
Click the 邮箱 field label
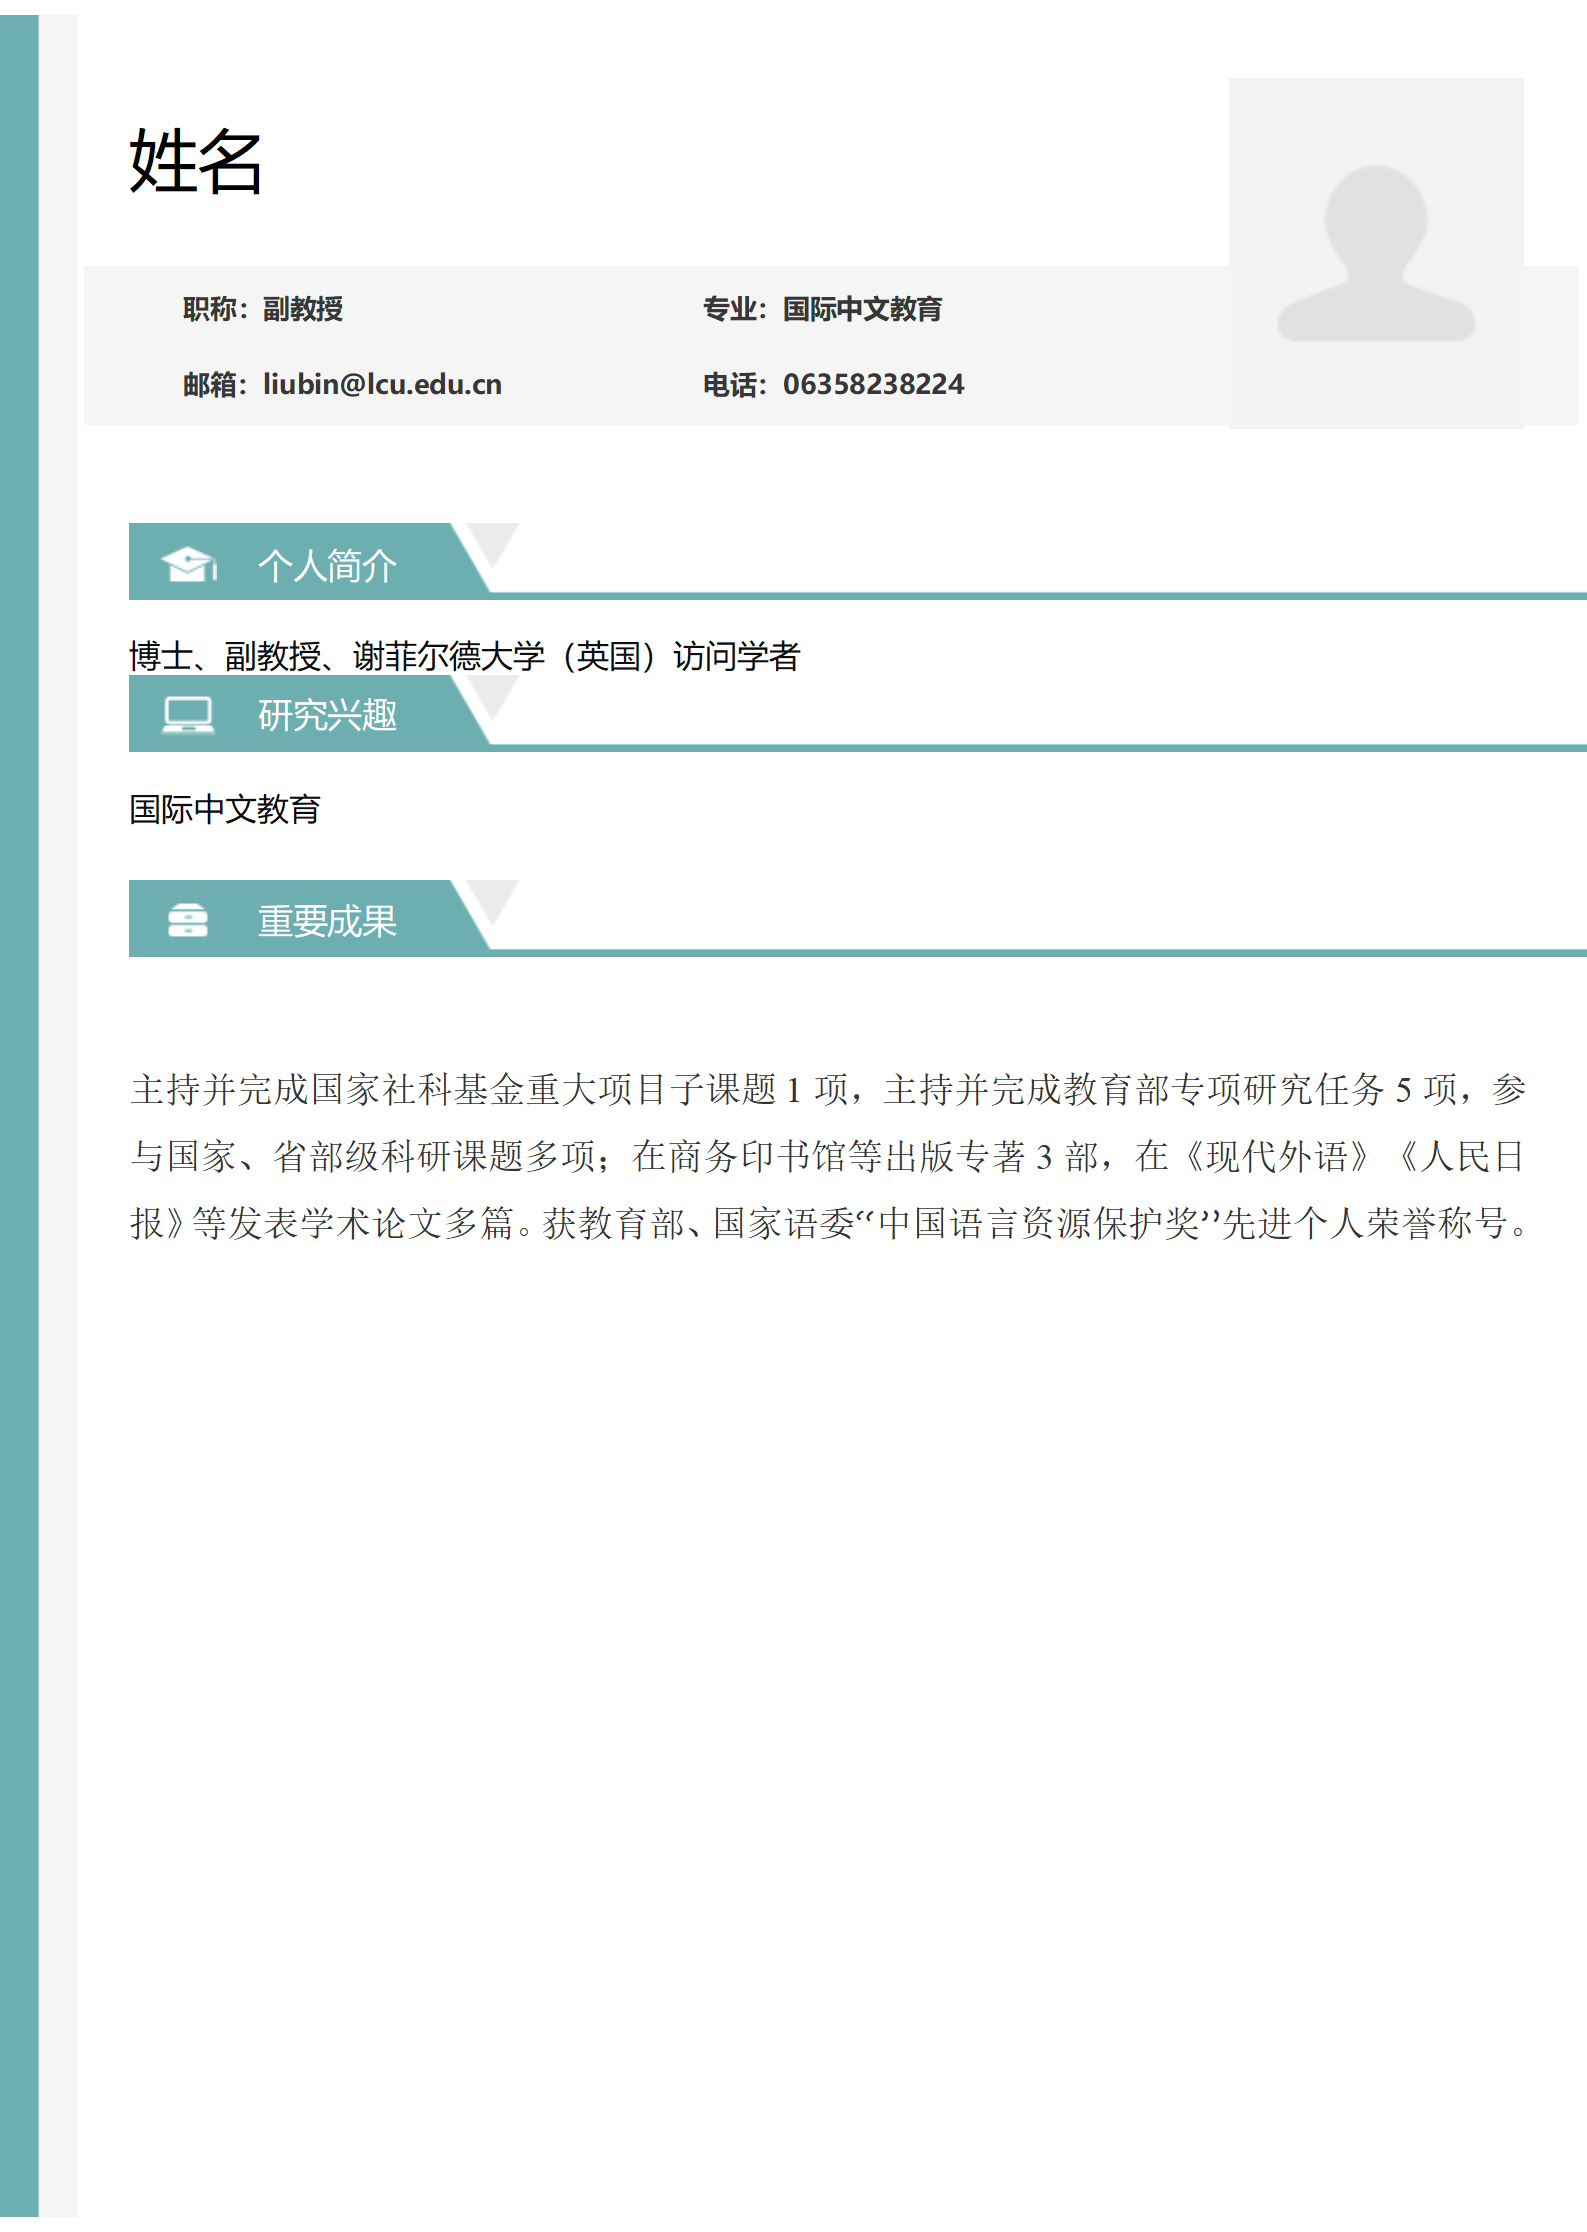coord(211,384)
